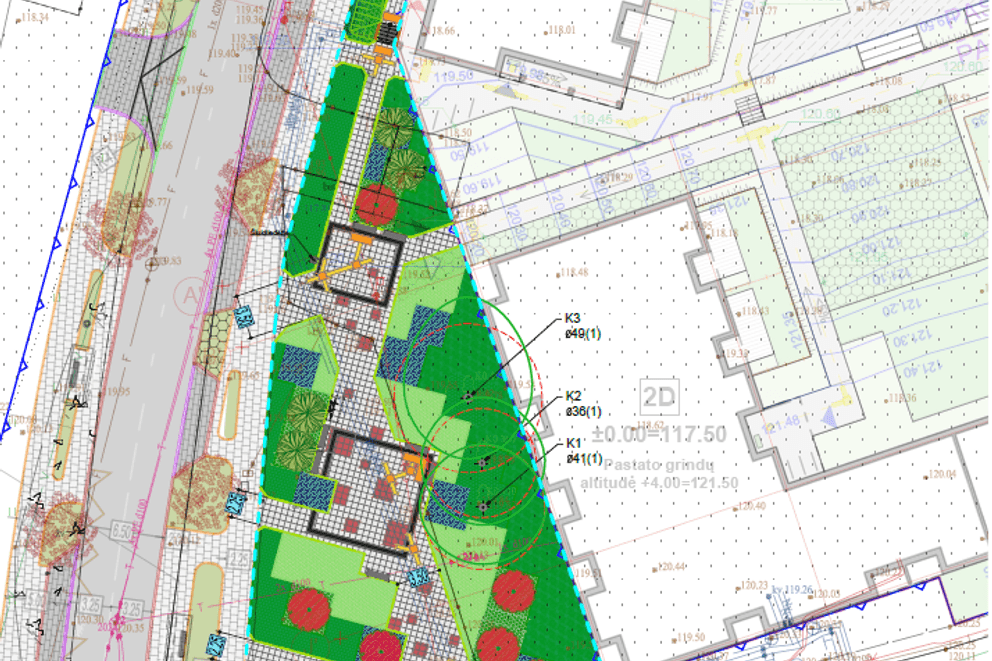Select the 'Pastato grindų altitudė' text
992x661 pixels.
click(x=660, y=474)
